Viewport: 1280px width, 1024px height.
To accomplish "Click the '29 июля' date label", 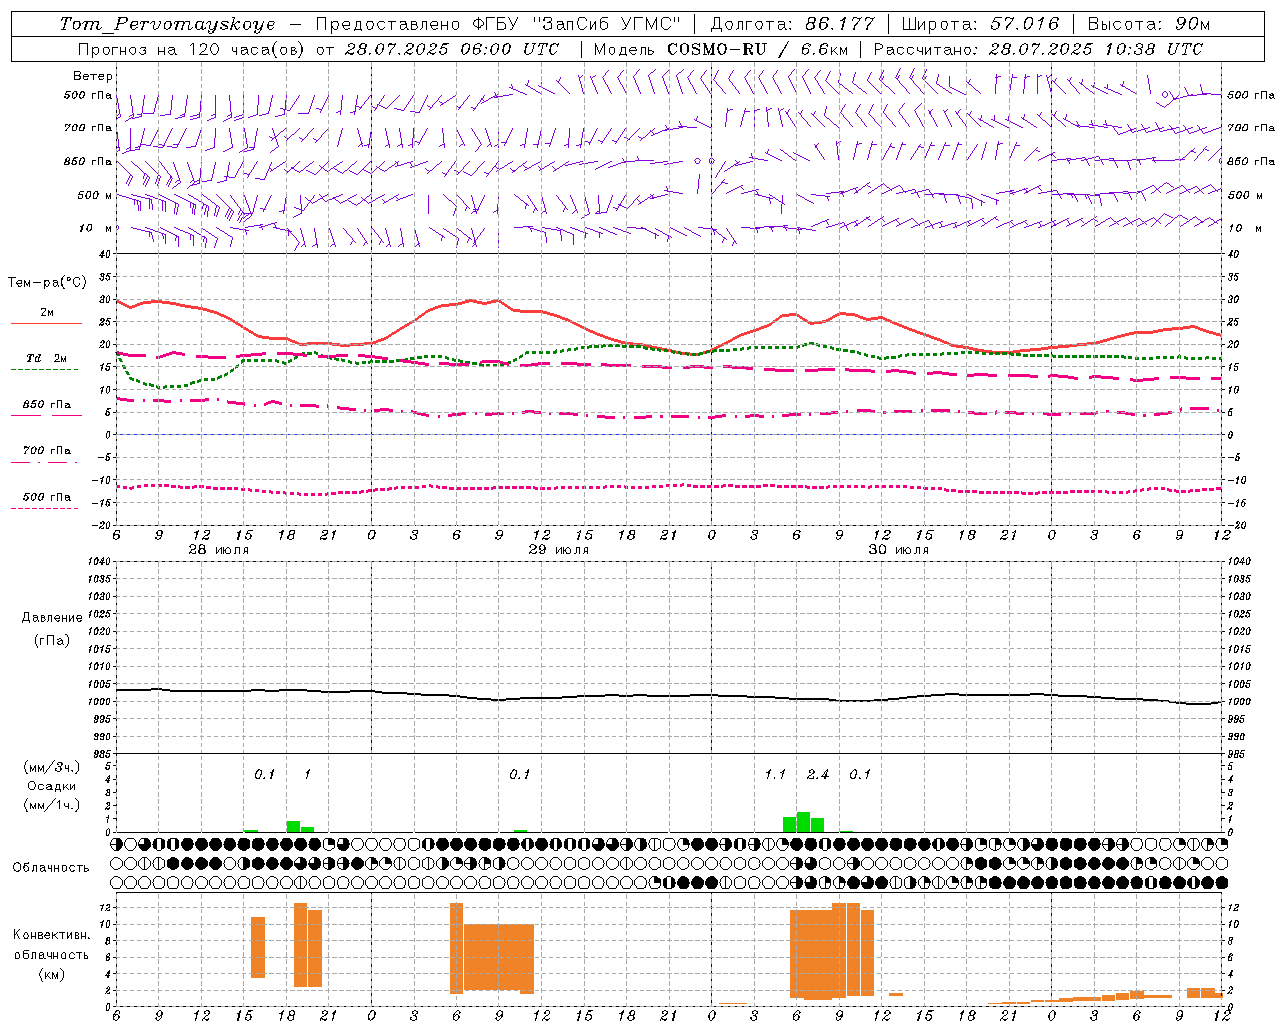I will [558, 550].
